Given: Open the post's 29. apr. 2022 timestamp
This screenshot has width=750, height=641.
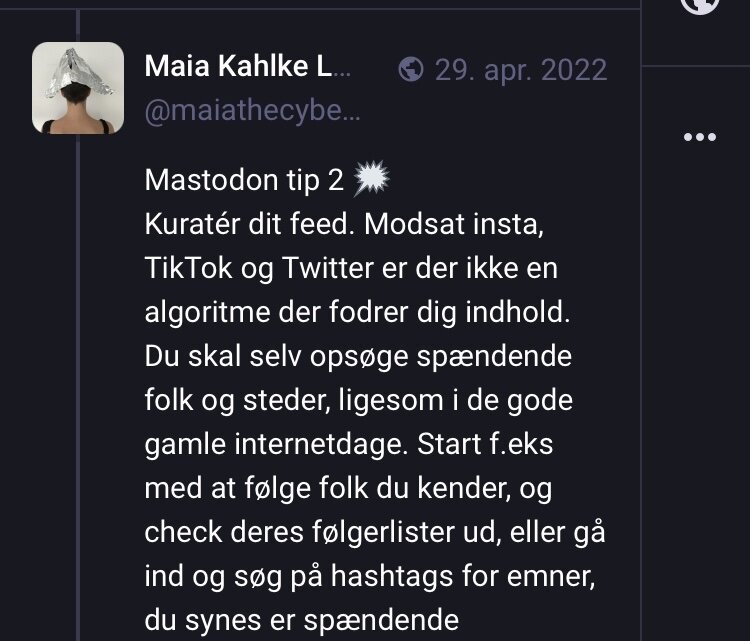Looking at the screenshot, I should tap(520, 69).
